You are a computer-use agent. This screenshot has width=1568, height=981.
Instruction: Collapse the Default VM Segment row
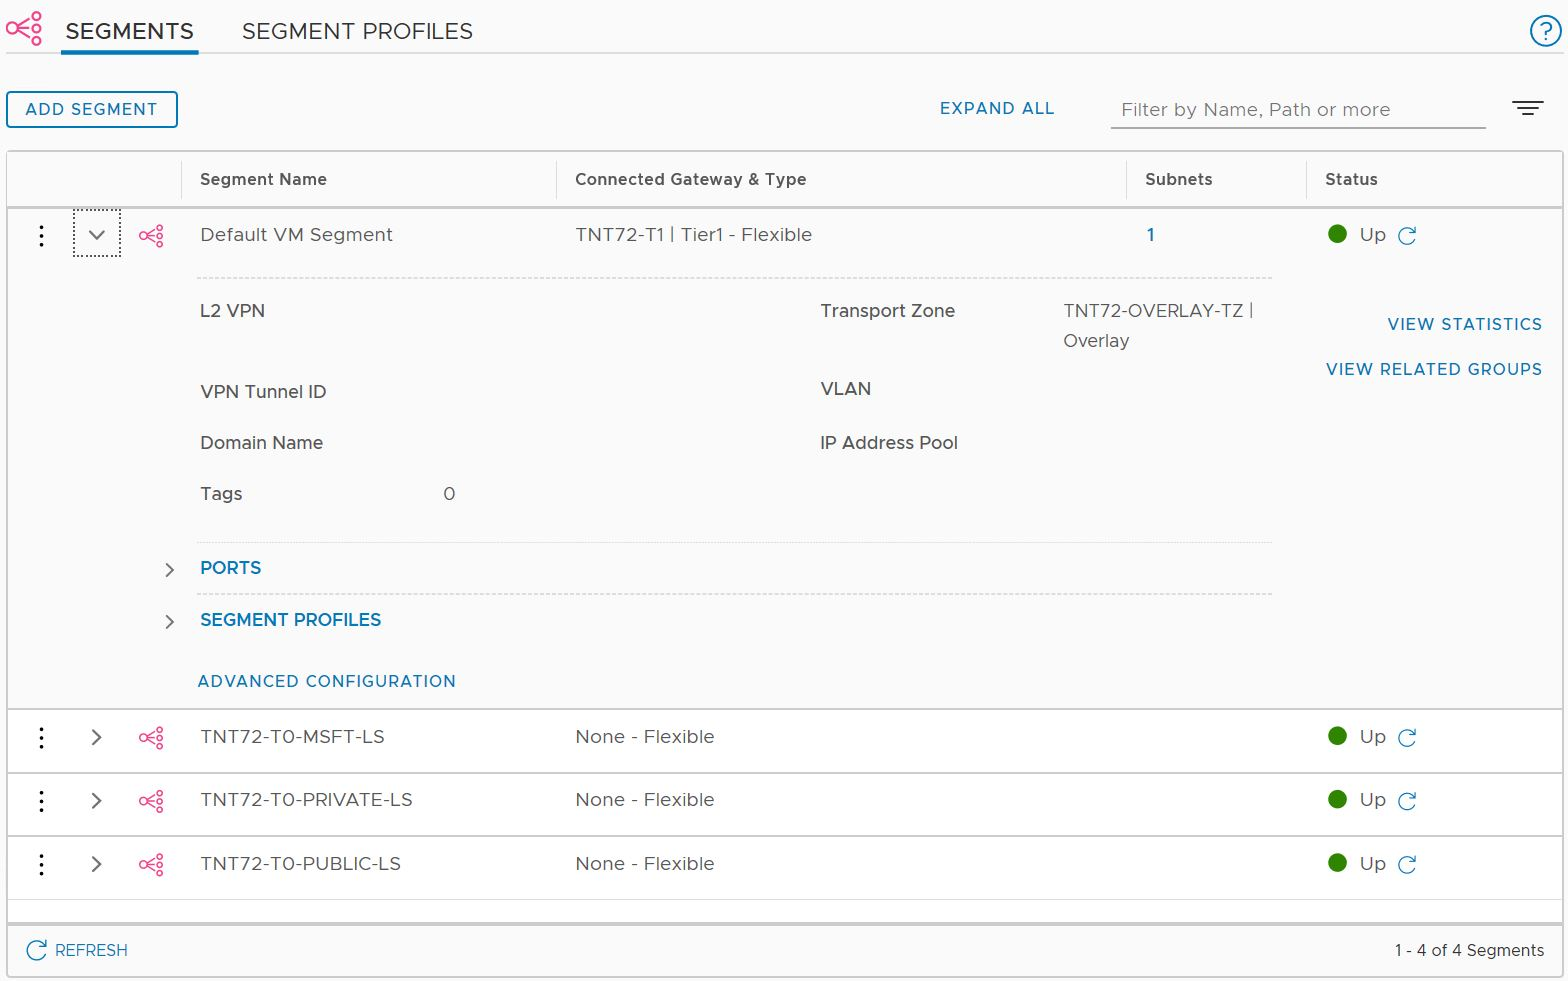(97, 235)
